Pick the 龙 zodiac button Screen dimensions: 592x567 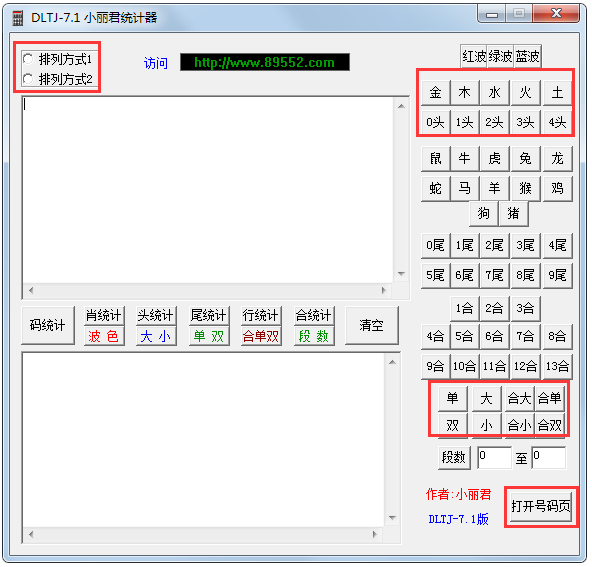[x=557, y=159]
